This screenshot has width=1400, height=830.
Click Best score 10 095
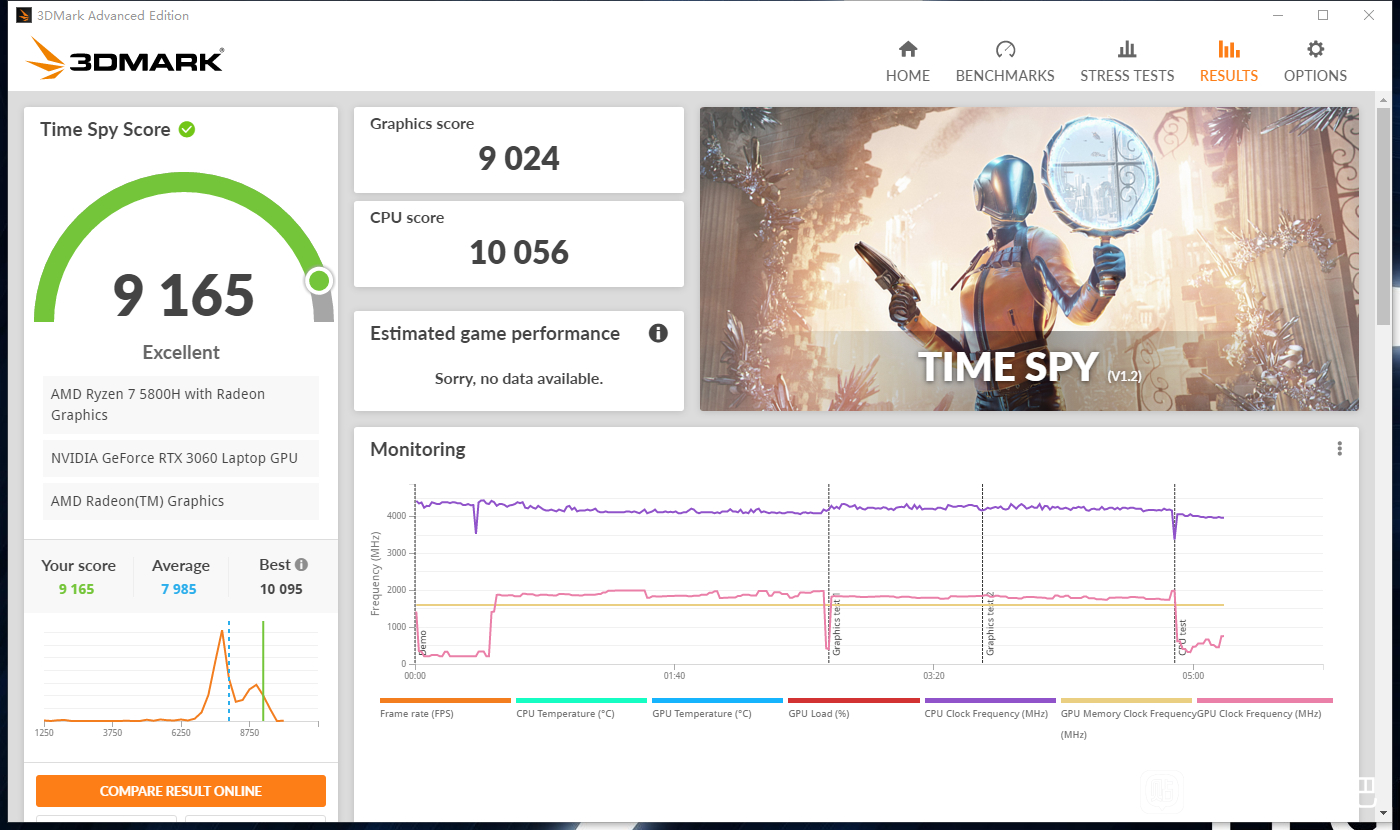[281, 589]
